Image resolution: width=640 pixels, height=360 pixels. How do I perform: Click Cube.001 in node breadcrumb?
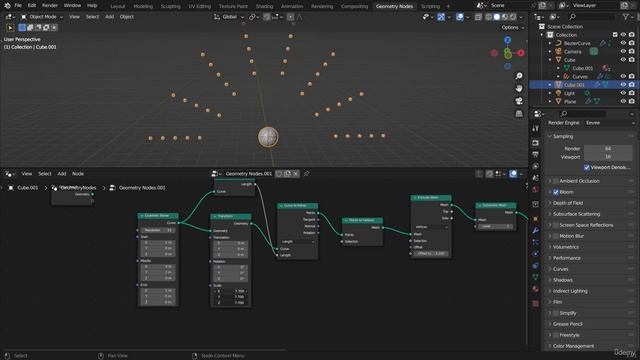click(x=27, y=188)
